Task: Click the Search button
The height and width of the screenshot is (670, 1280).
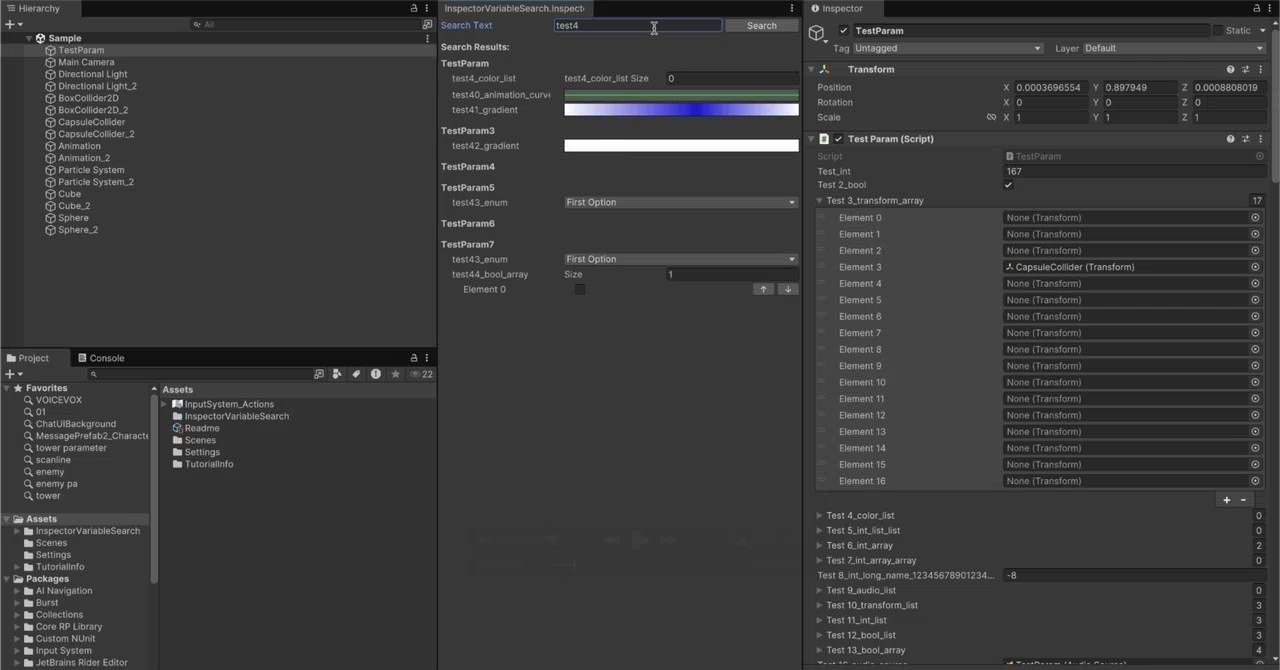Action: pyautogui.click(x=761, y=25)
